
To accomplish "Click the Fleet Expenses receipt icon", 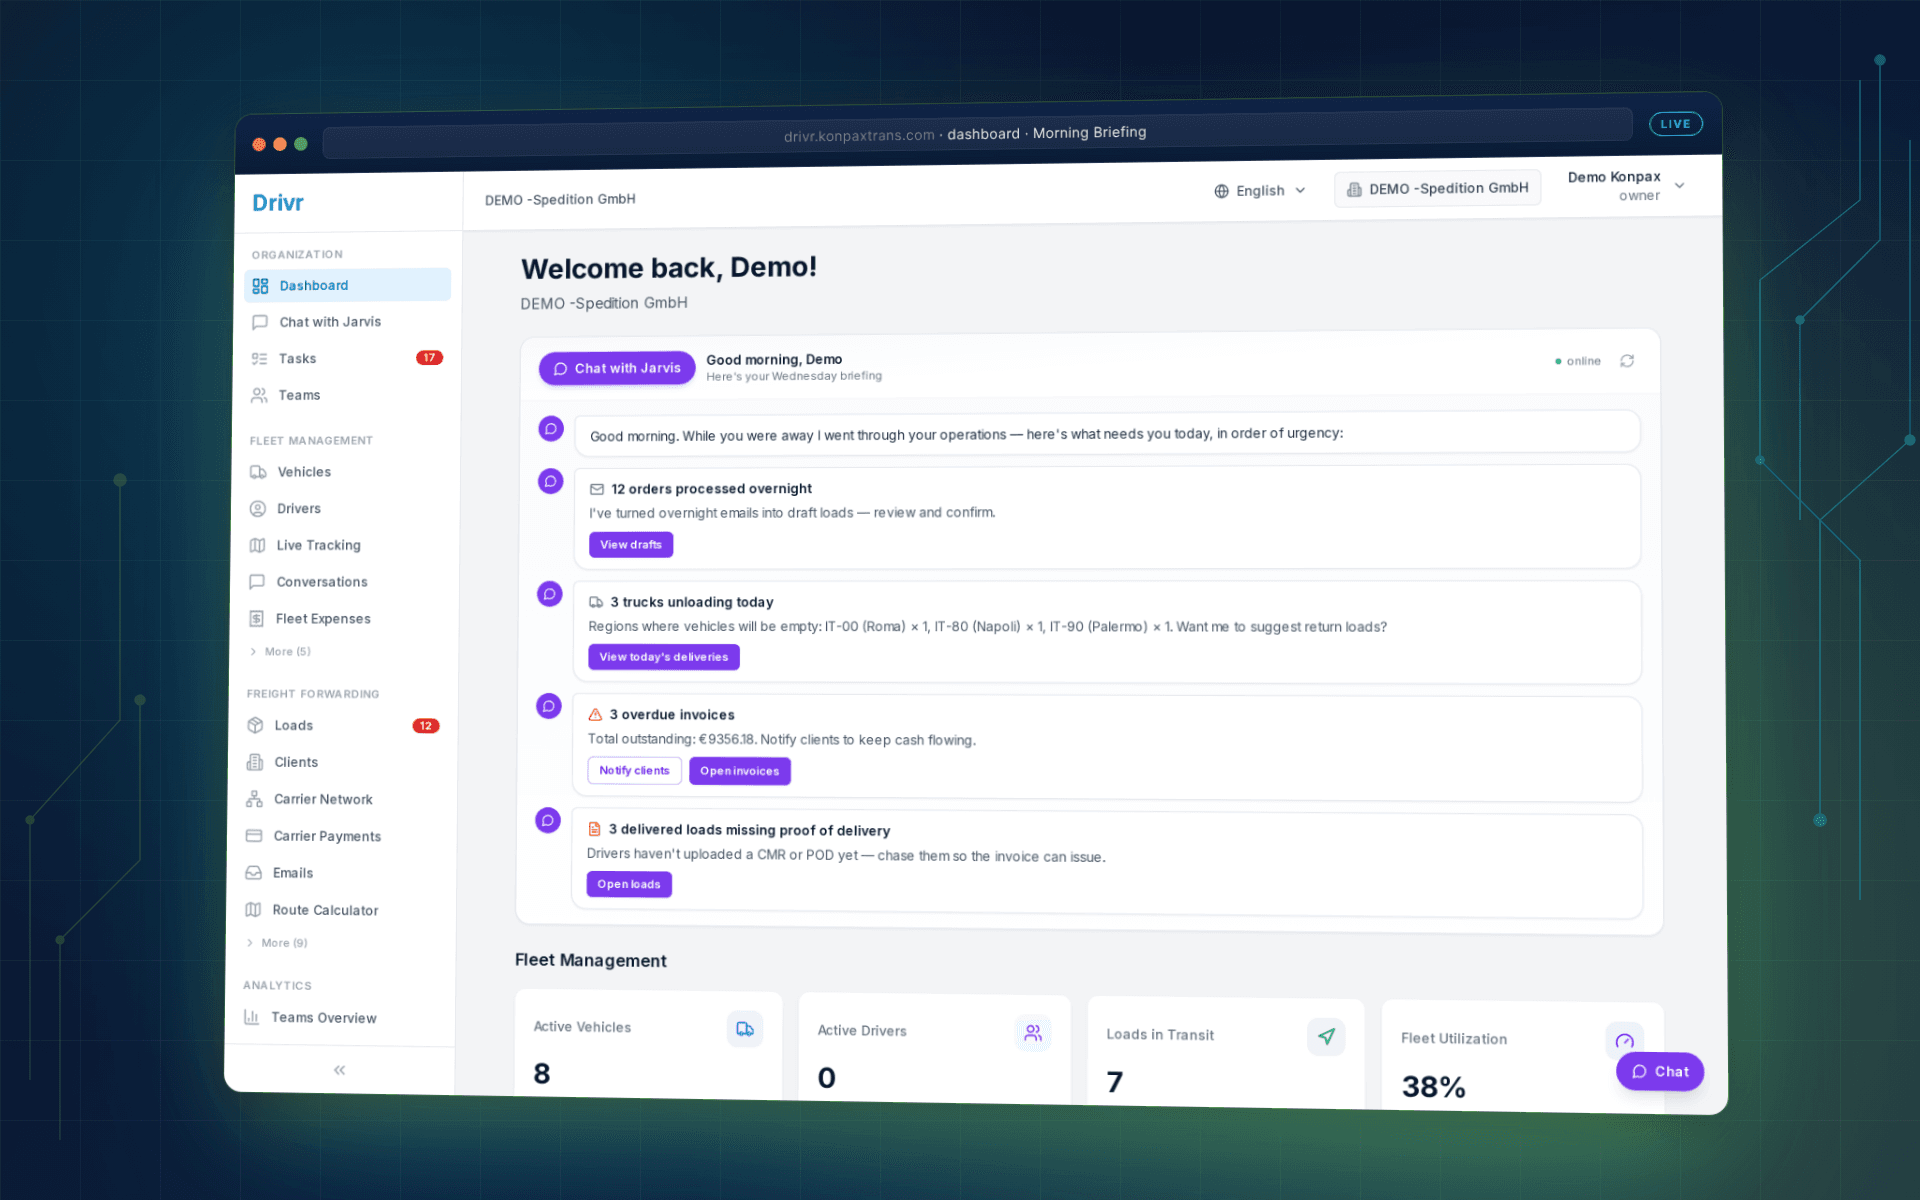I will [256, 619].
